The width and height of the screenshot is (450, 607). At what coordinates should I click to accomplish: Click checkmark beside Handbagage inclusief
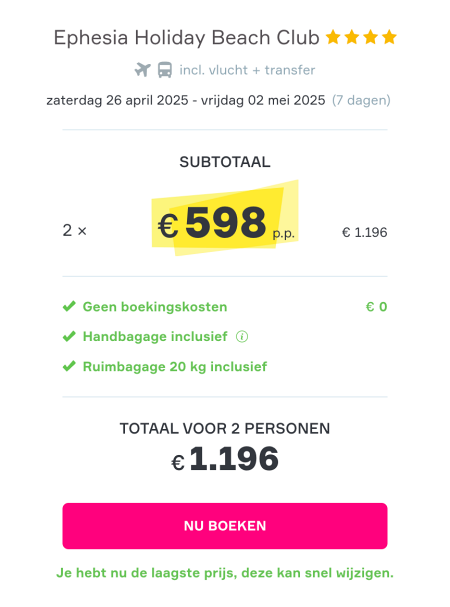69,336
